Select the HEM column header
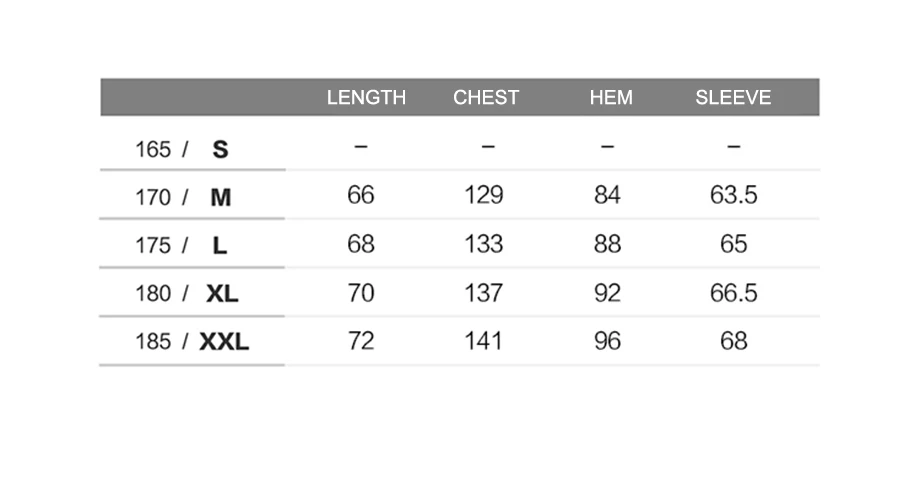Screen dimensions: 920x502 point(611,97)
